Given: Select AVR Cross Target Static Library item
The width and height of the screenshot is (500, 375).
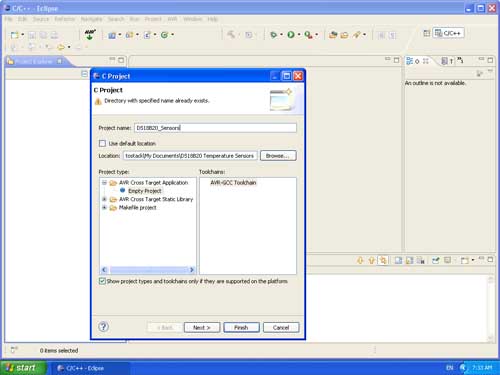Looking at the screenshot, I should point(156,199).
